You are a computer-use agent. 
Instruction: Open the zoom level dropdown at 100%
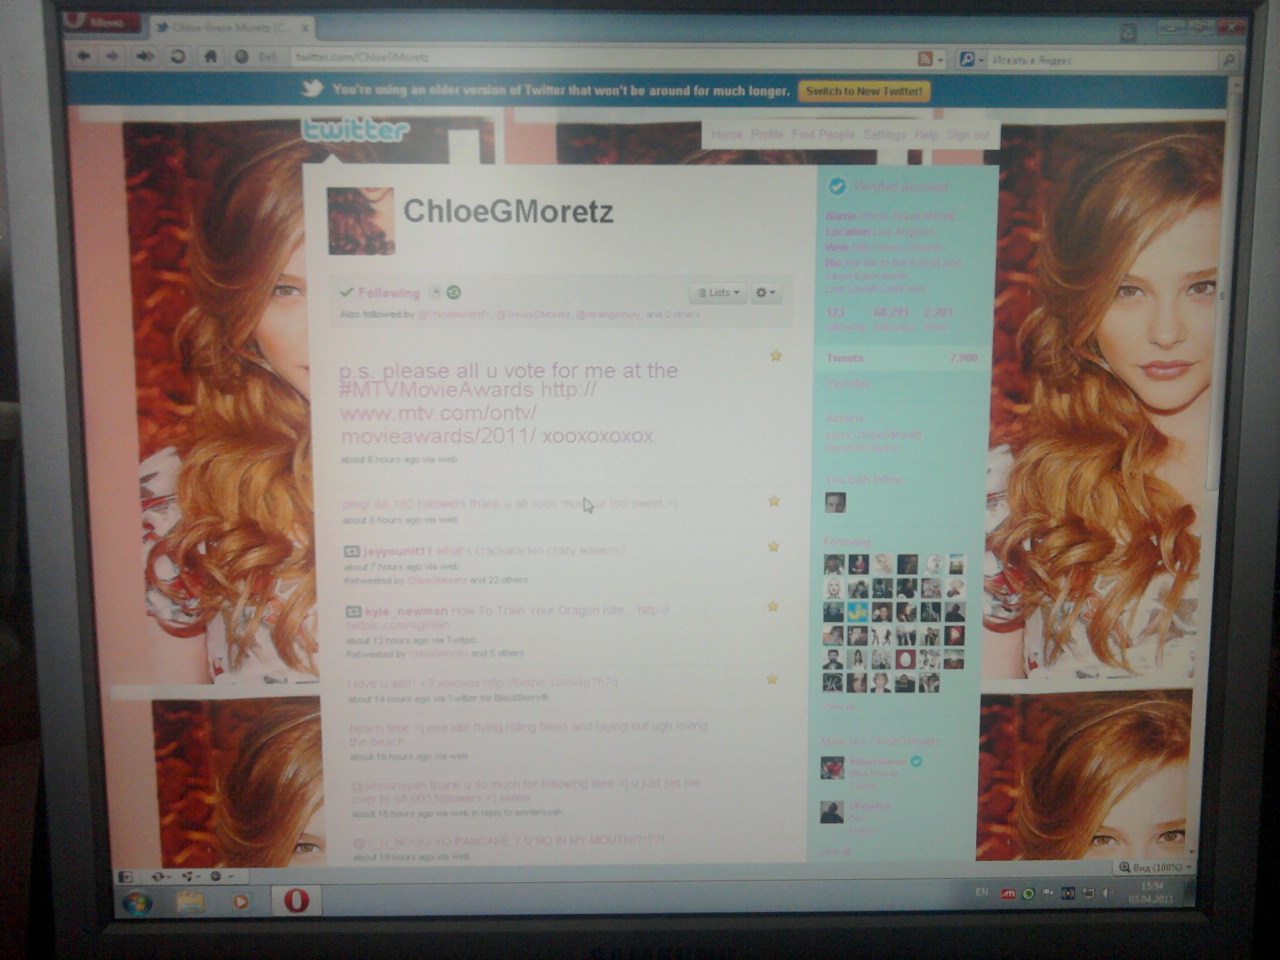1155,867
